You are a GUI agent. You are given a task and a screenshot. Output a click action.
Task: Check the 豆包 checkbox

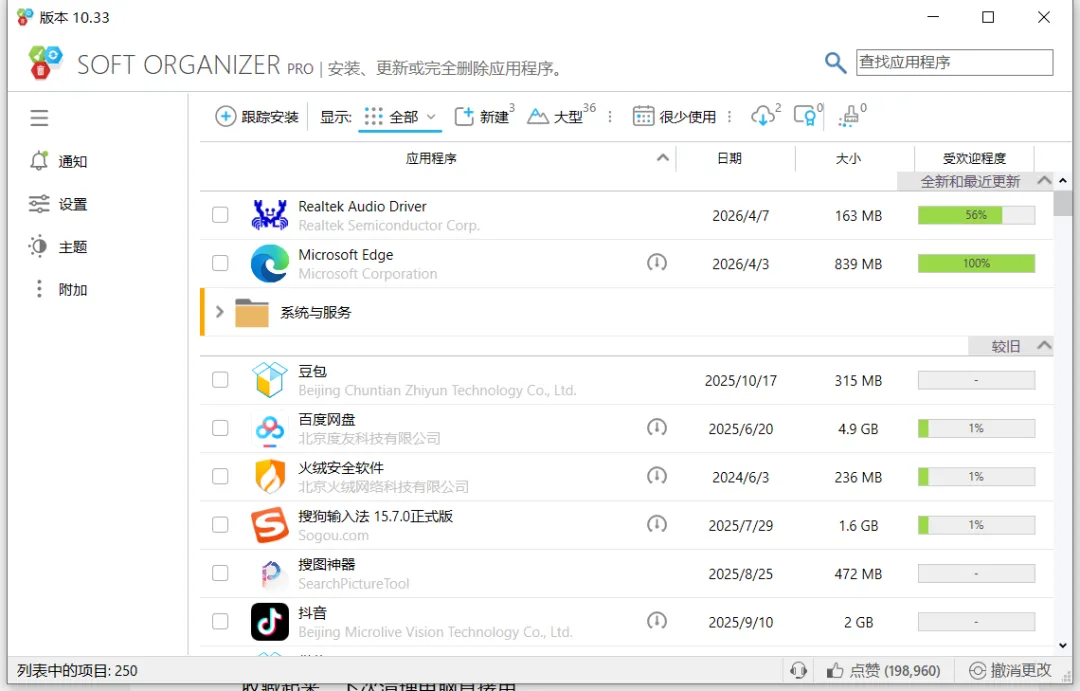[220, 380]
